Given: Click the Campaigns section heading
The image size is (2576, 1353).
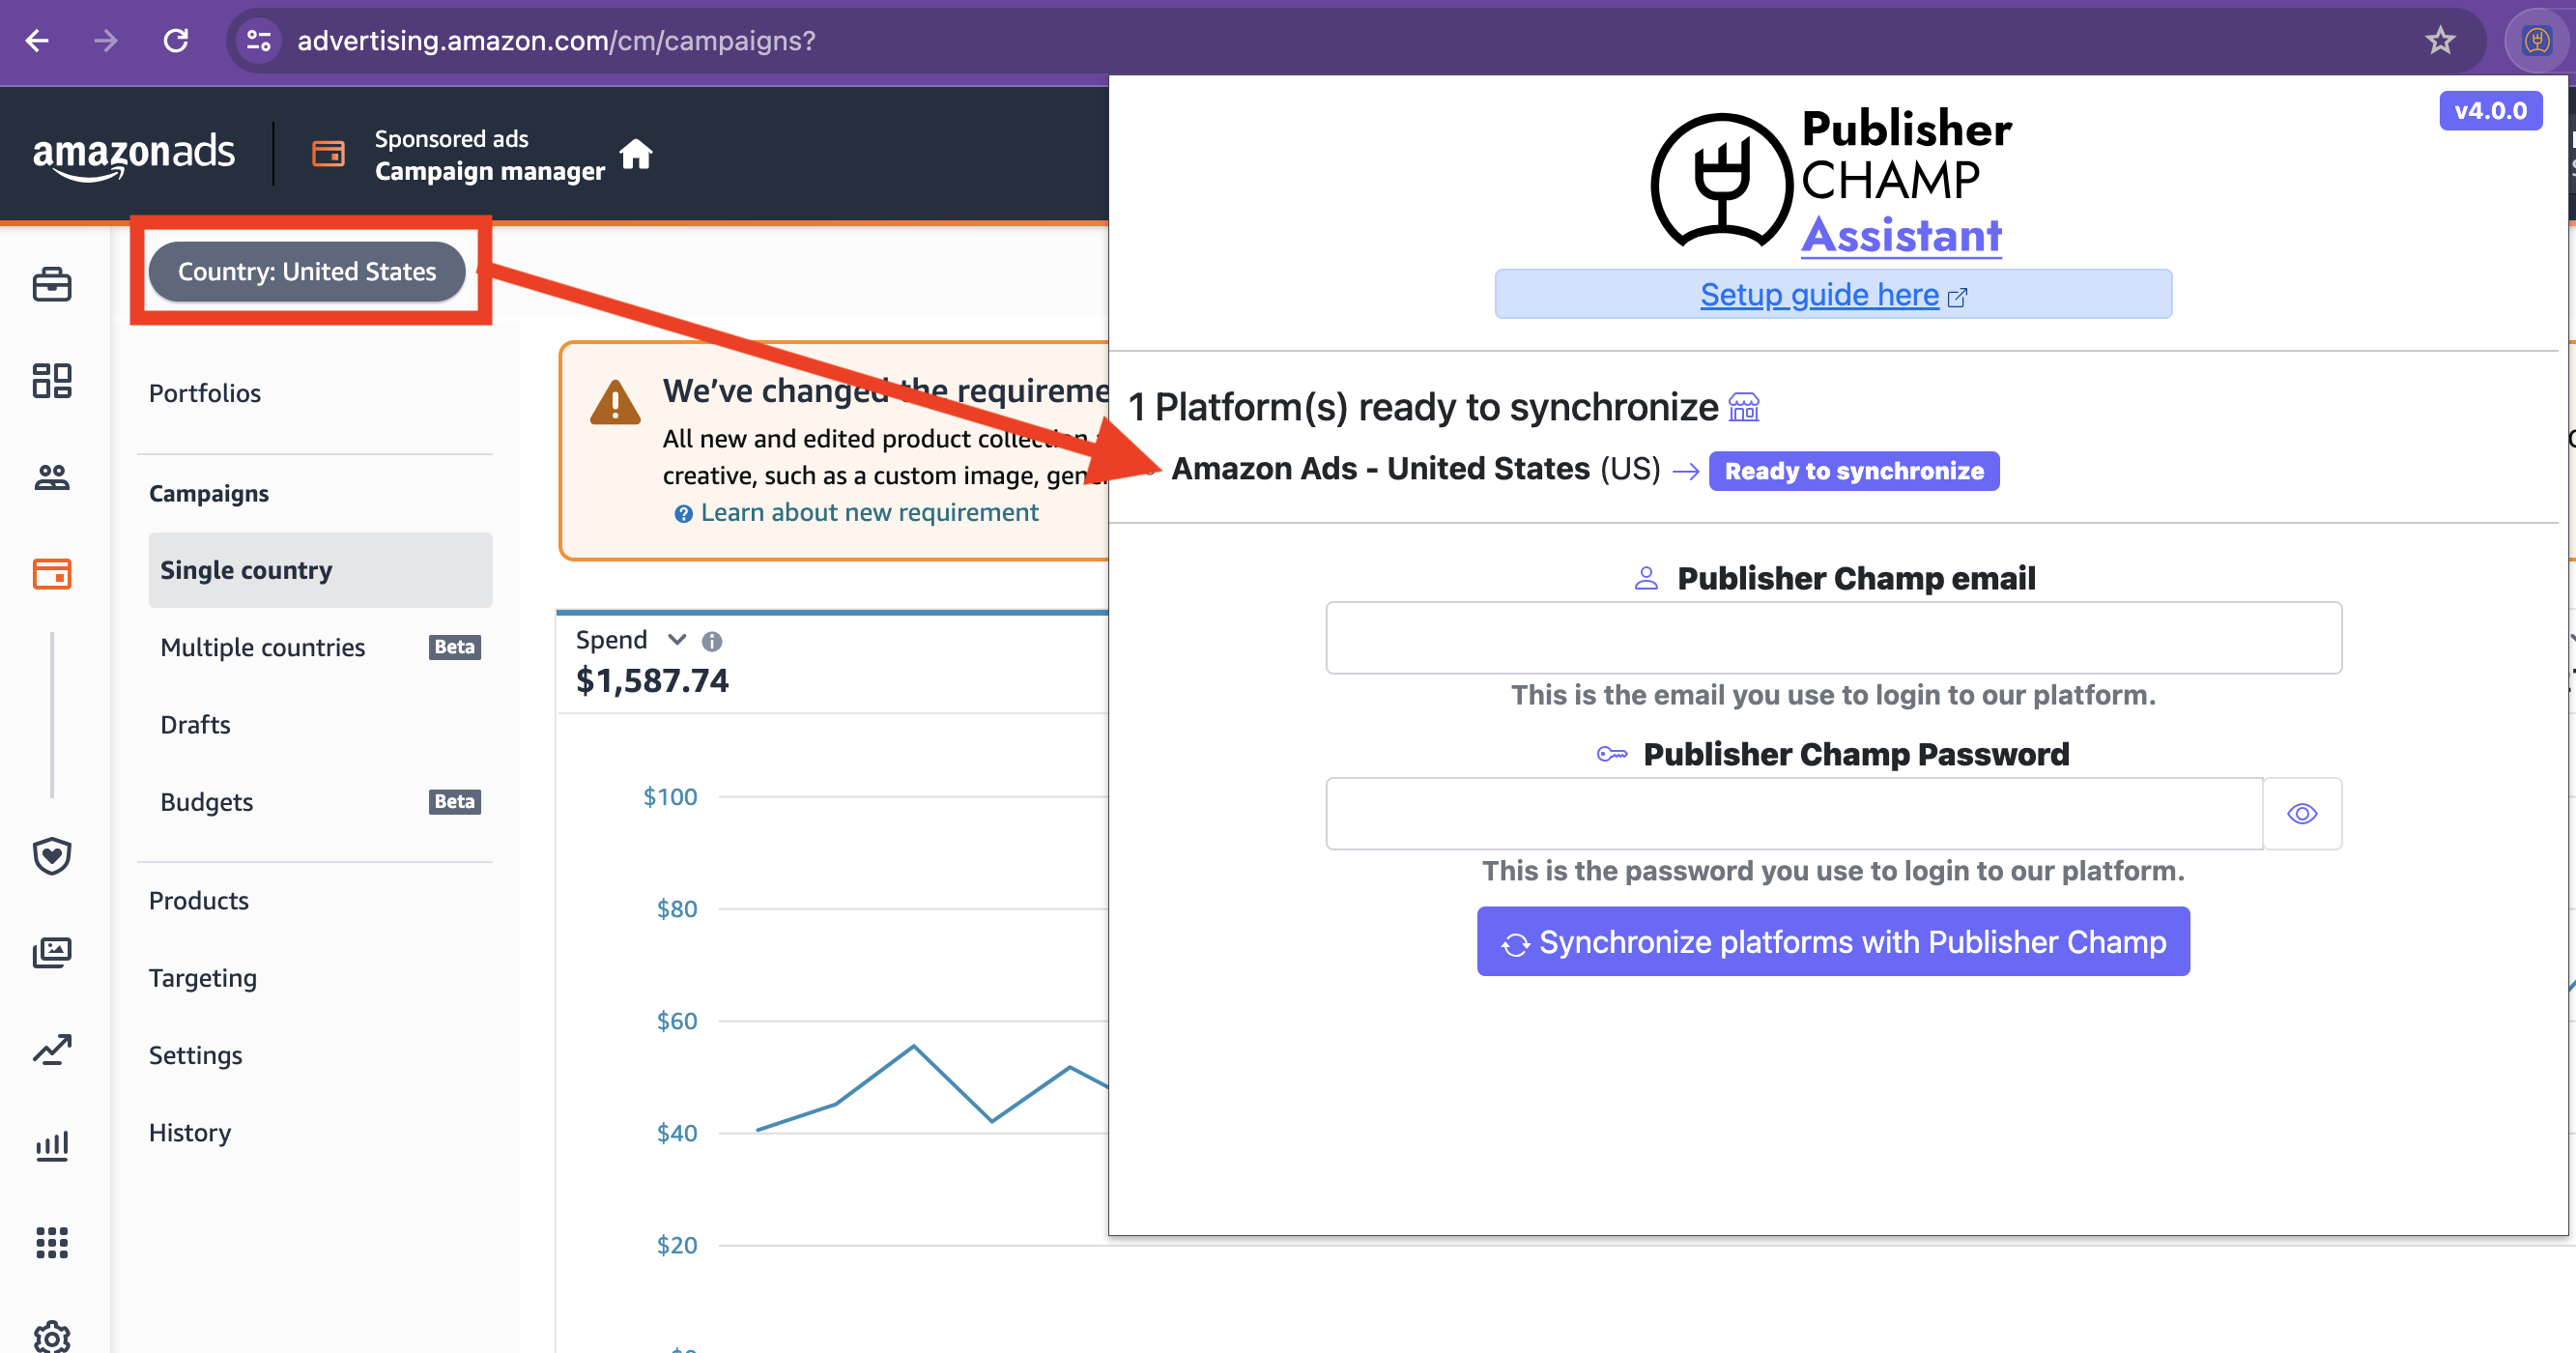Looking at the screenshot, I should pos(209,493).
